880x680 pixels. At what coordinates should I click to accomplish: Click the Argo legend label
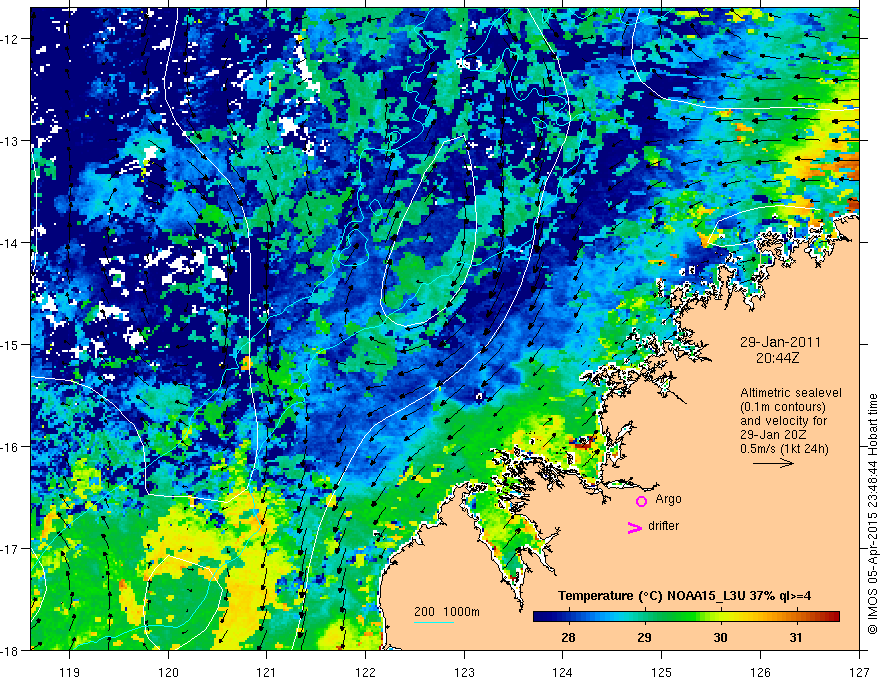tap(668, 499)
